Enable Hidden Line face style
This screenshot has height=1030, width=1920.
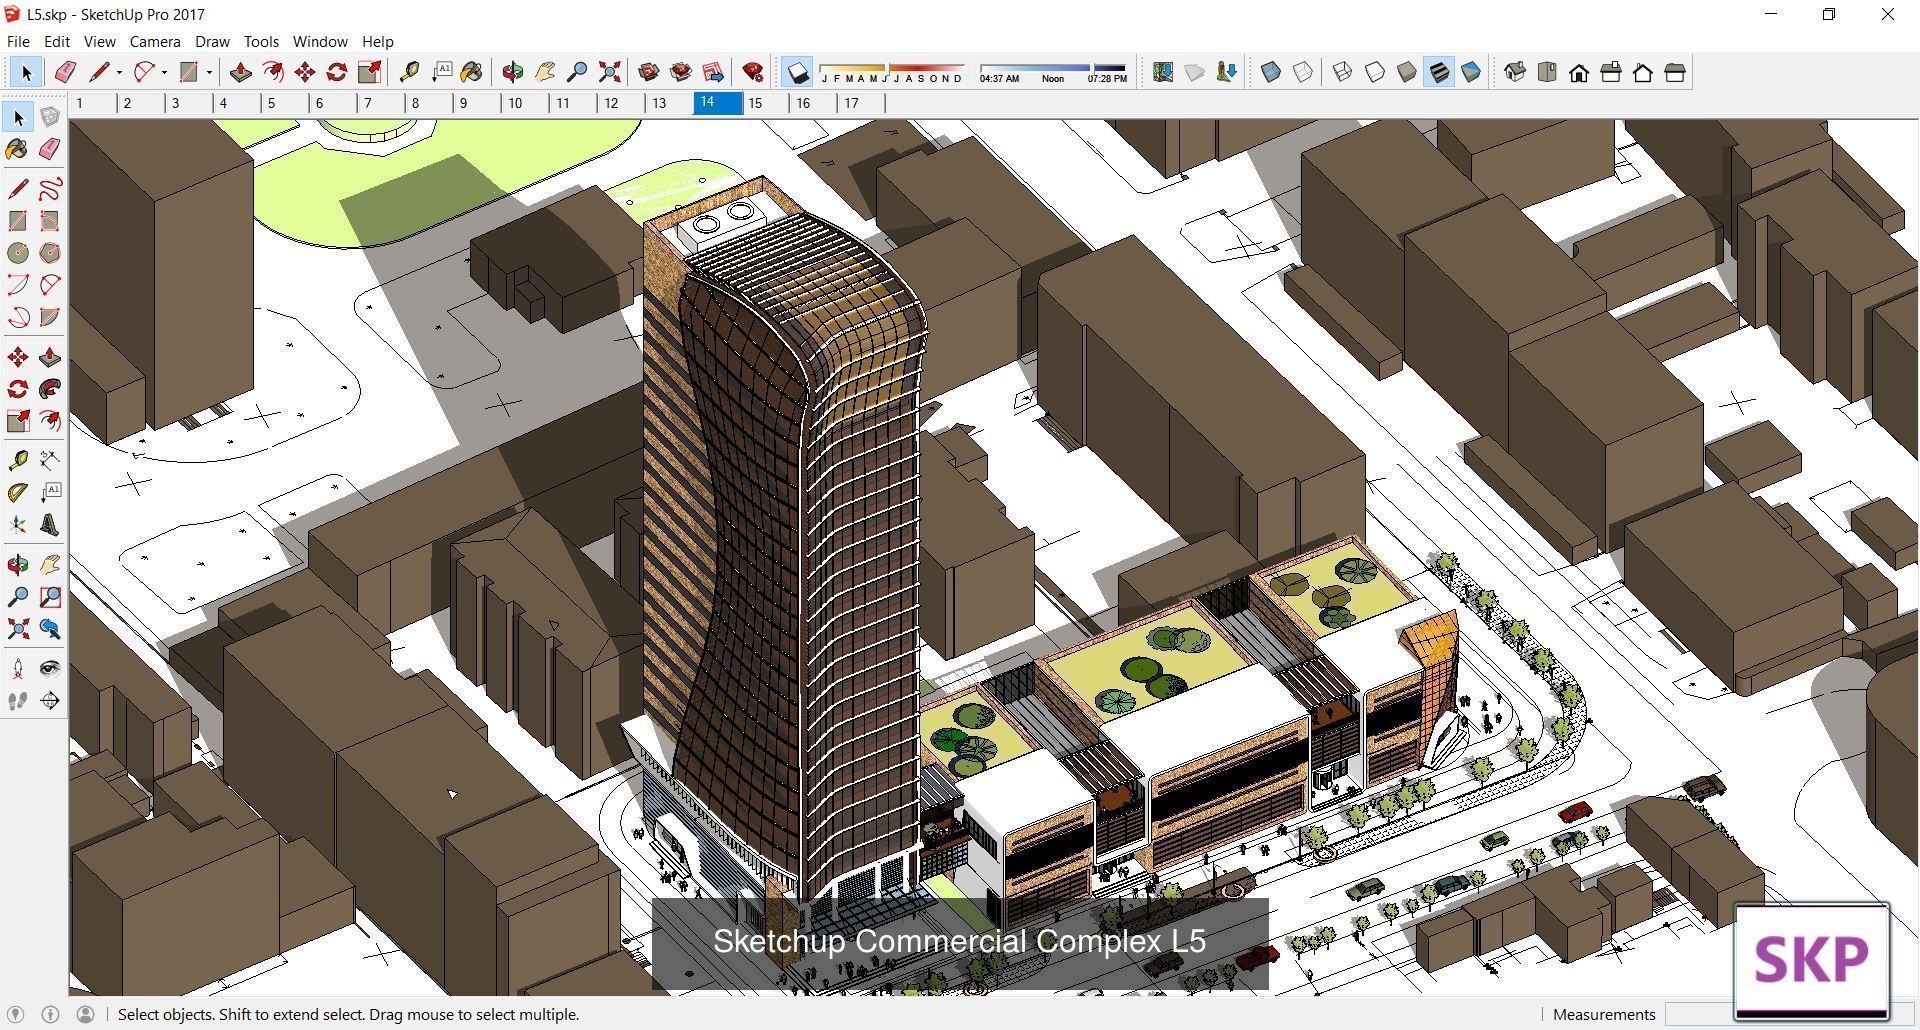[x=1375, y=72]
